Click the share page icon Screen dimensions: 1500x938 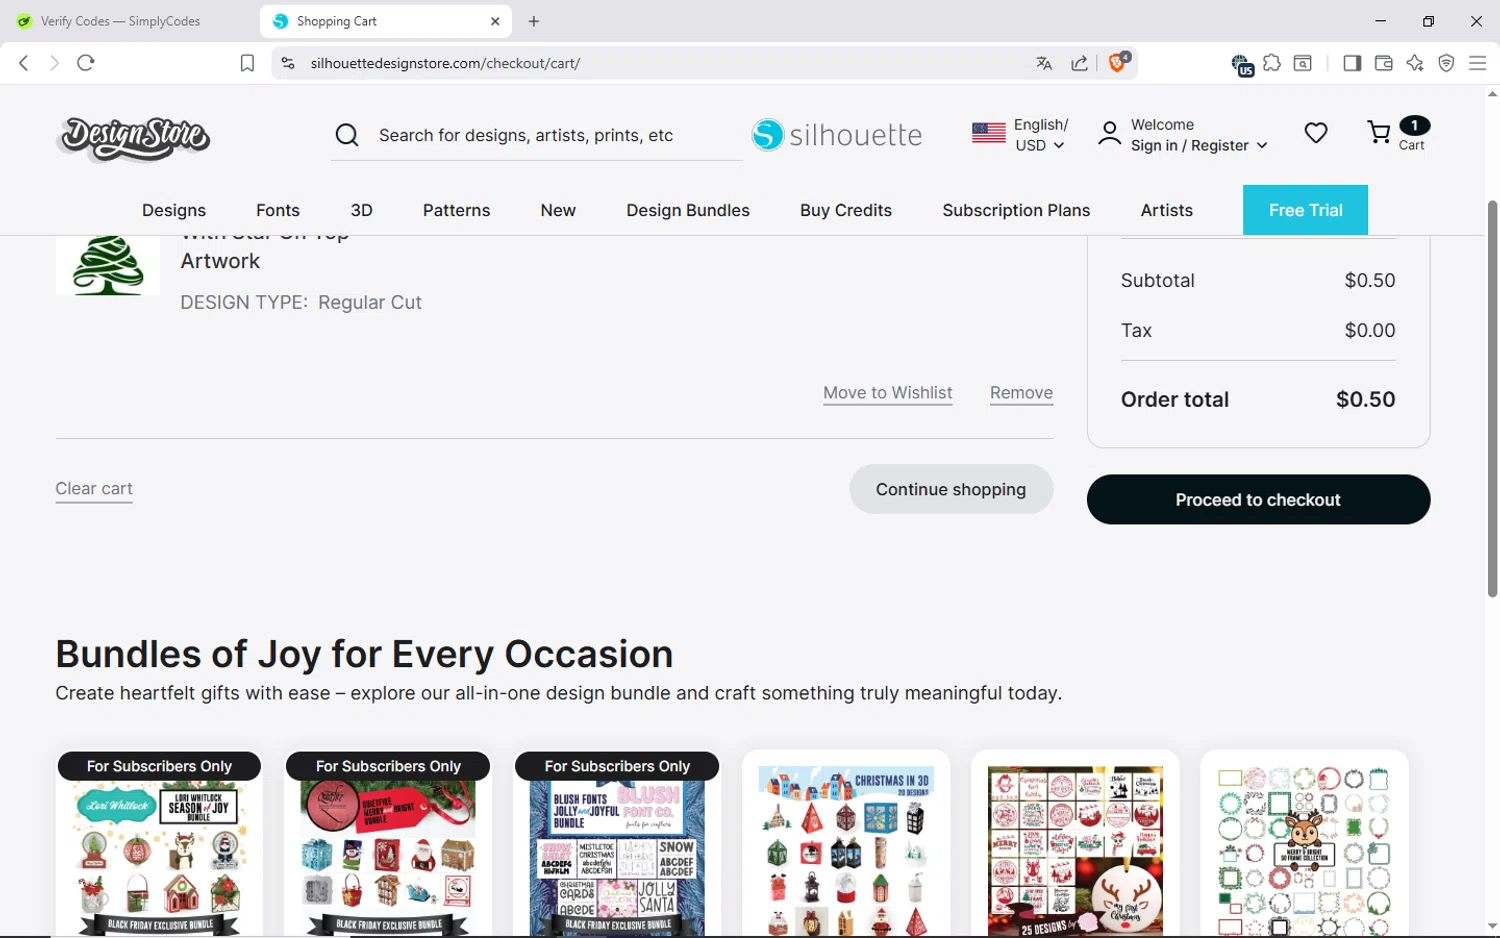point(1080,63)
